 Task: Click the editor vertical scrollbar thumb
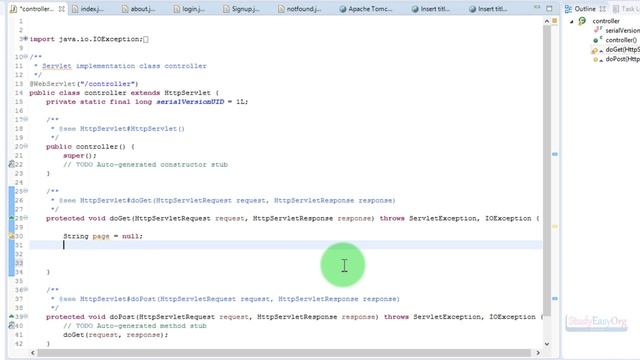(x=547, y=171)
